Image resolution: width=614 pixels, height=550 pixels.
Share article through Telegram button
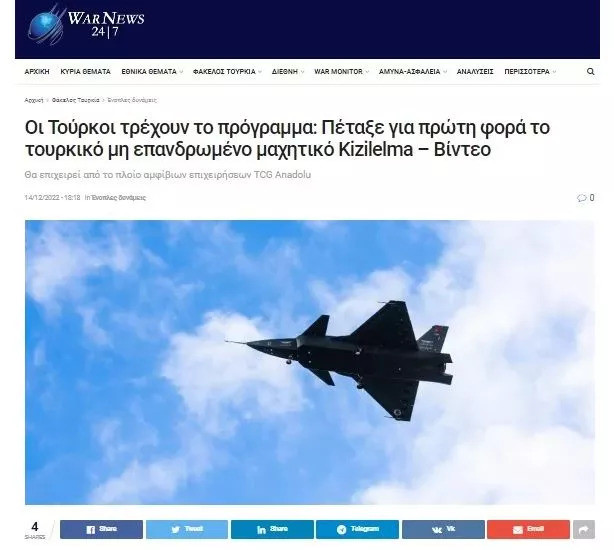pyautogui.click(x=358, y=529)
